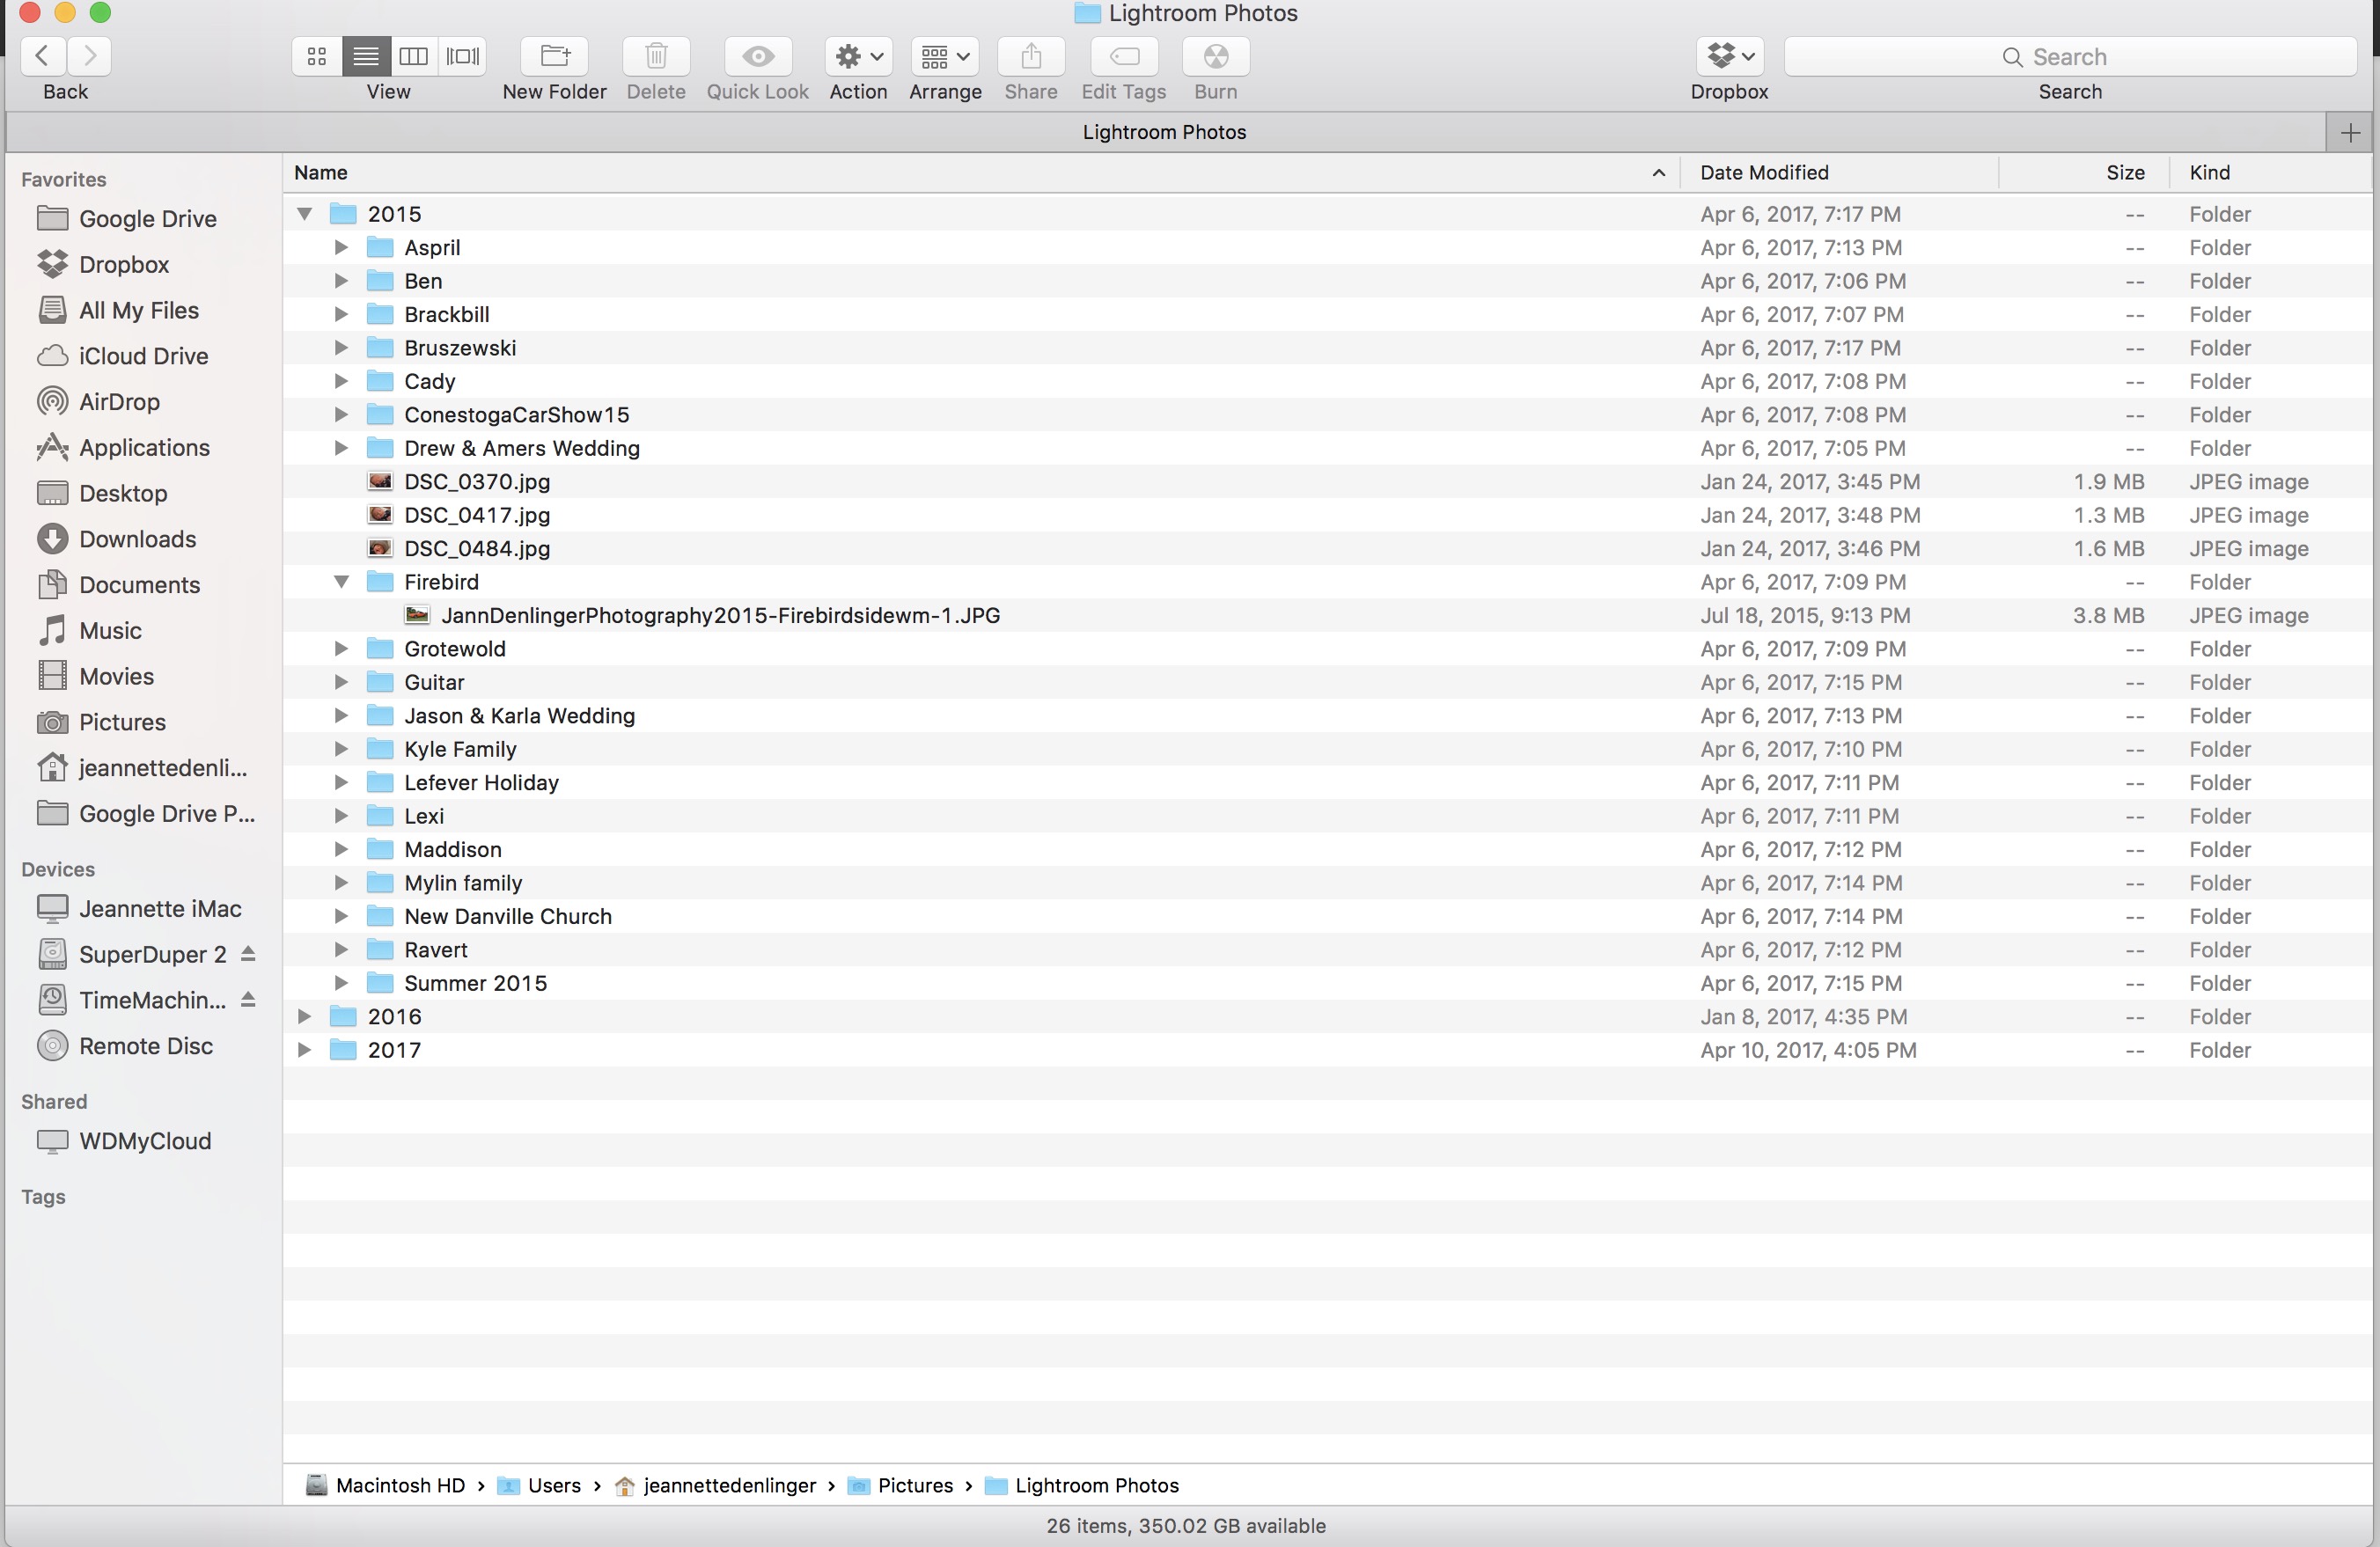The image size is (2380, 1547).
Task: Eject the SuperDuper 2 drive
Action: tap(248, 954)
